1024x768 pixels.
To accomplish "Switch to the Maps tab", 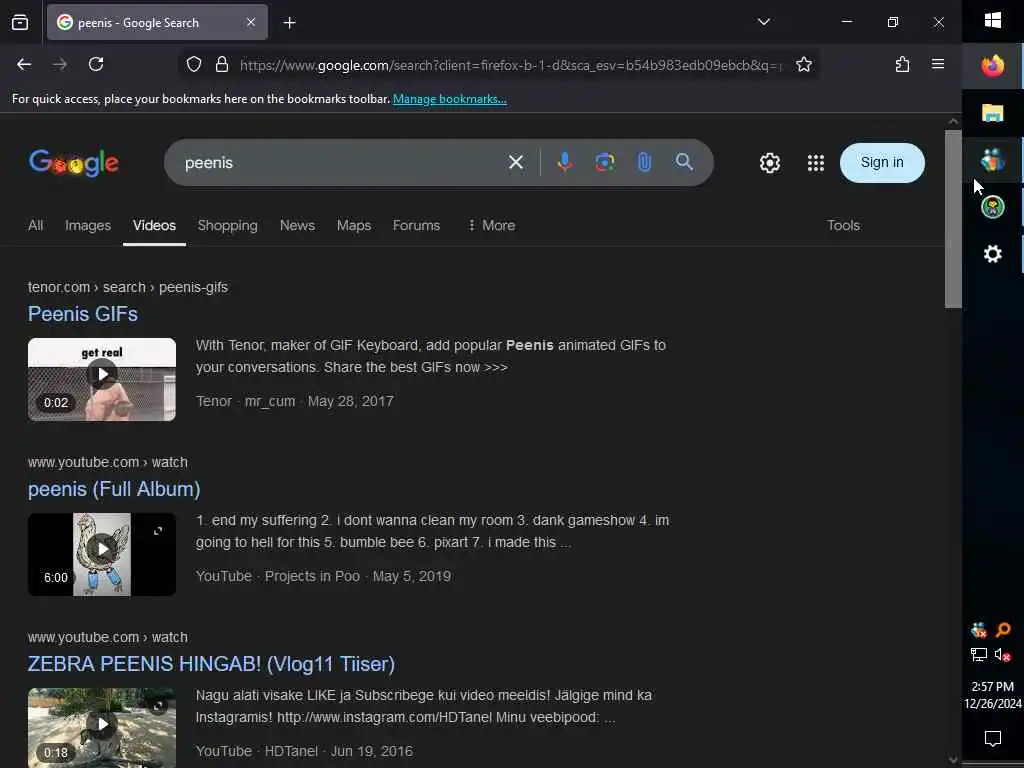I will pos(354,225).
